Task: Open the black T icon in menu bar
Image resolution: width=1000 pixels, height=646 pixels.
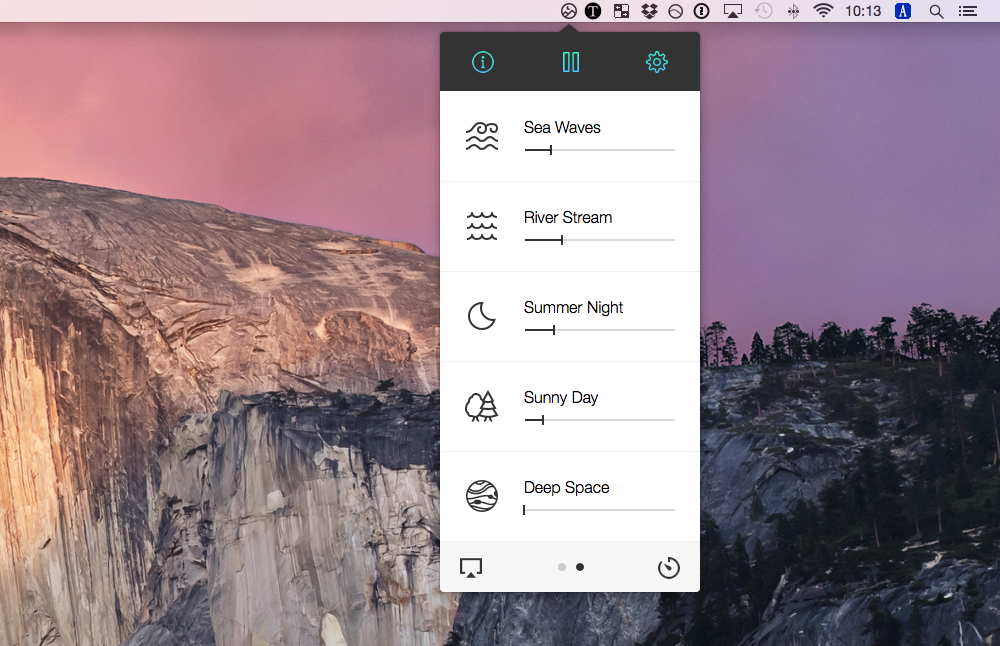Action: coord(593,11)
